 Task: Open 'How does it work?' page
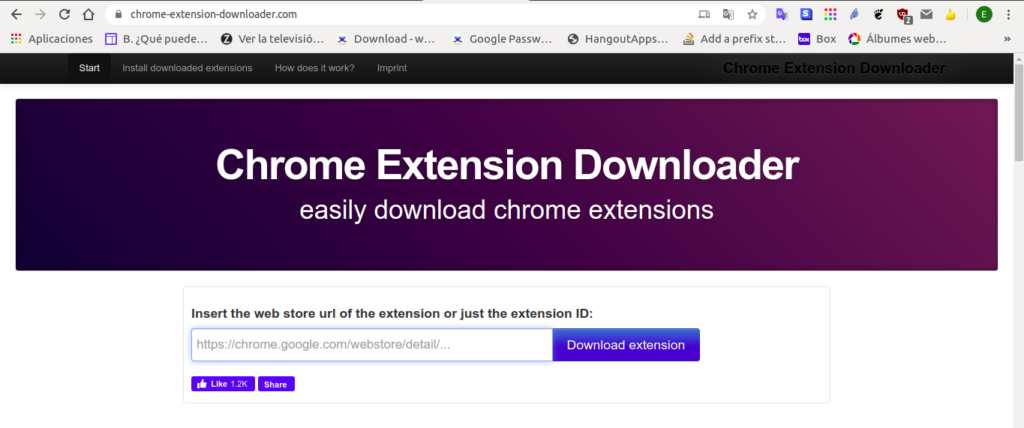(315, 68)
